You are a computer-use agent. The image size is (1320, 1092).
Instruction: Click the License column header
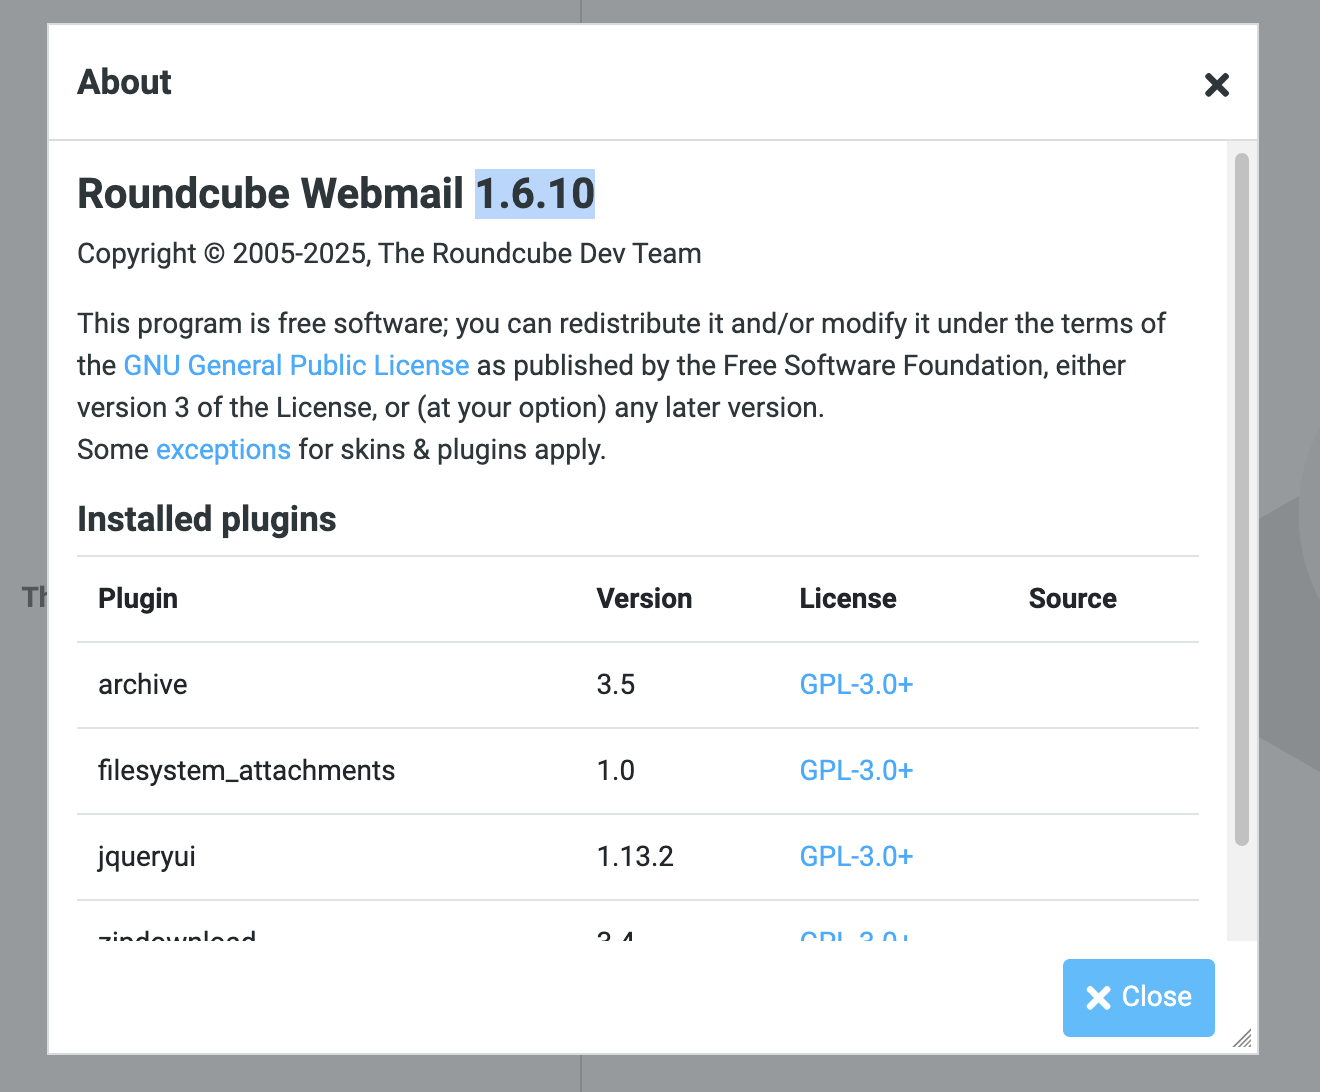click(847, 599)
